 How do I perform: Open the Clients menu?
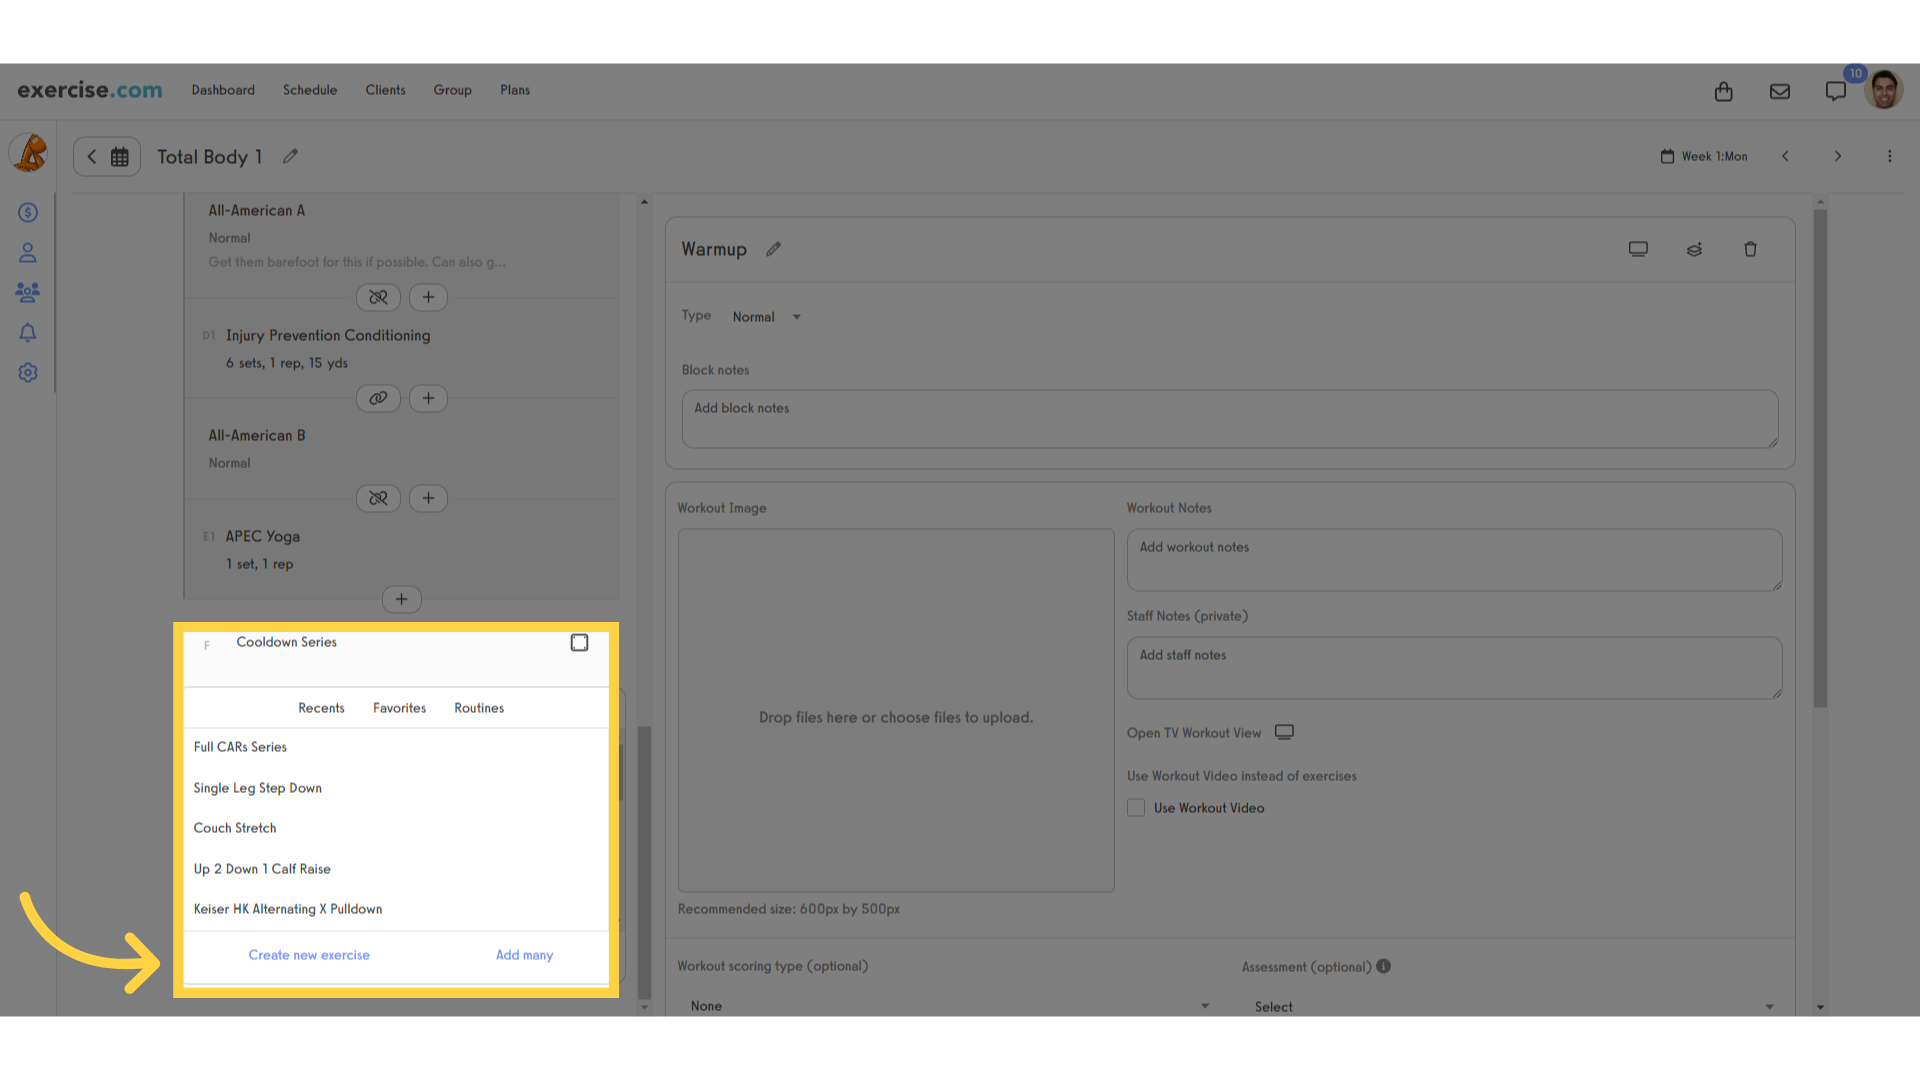click(x=385, y=90)
